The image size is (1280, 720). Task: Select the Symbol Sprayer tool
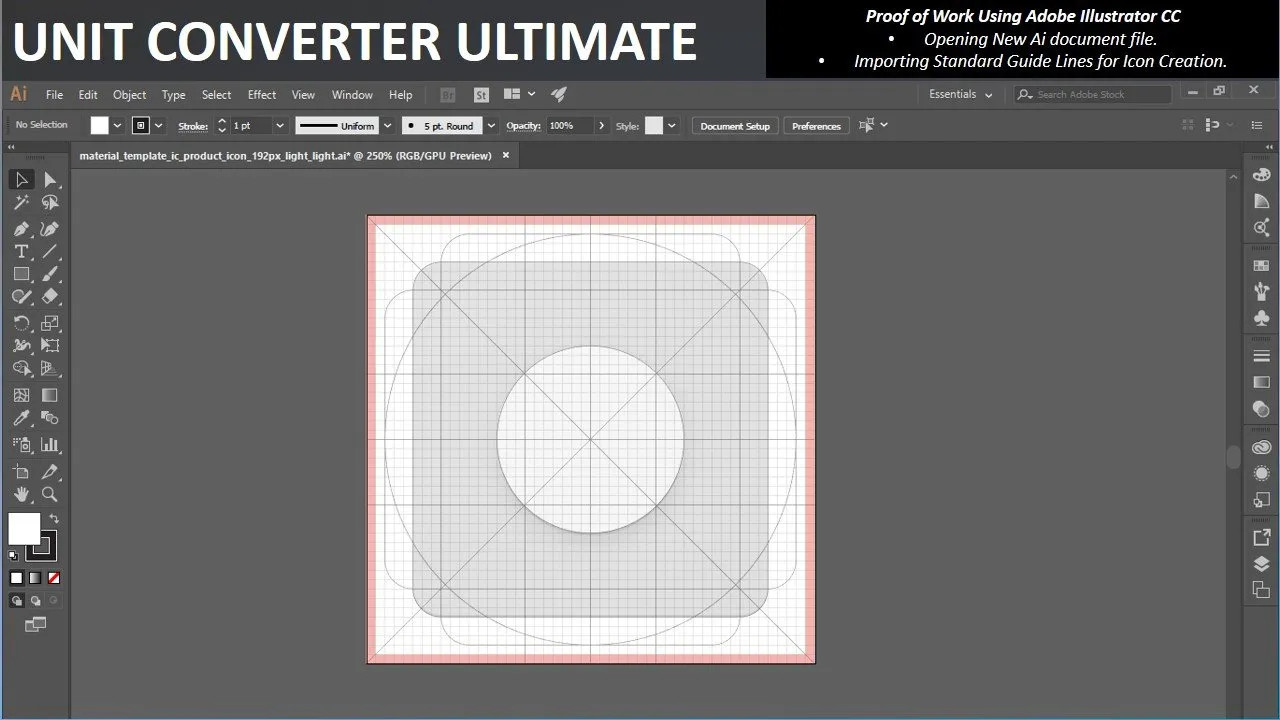[21, 444]
